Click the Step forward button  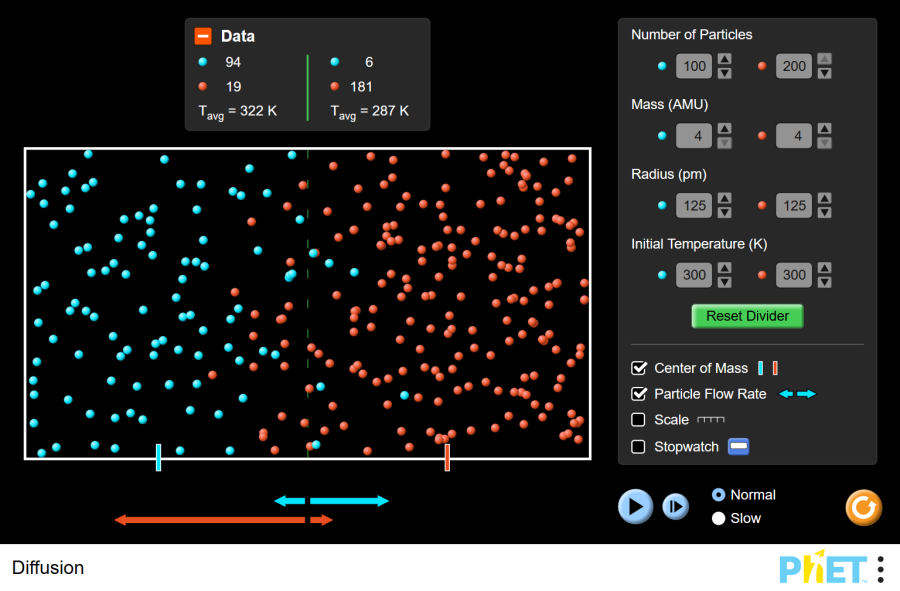point(676,507)
